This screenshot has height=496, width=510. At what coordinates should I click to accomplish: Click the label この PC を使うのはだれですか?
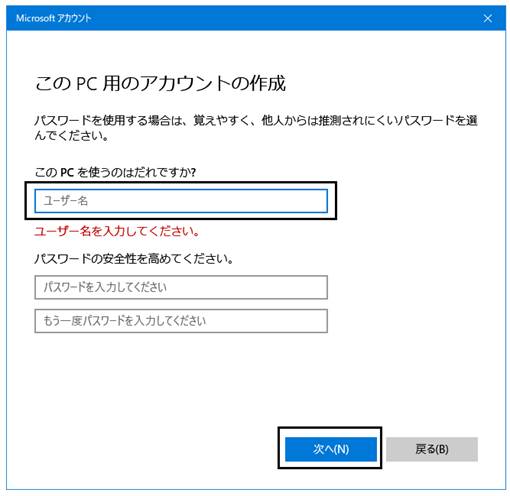click(x=115, y=172)
